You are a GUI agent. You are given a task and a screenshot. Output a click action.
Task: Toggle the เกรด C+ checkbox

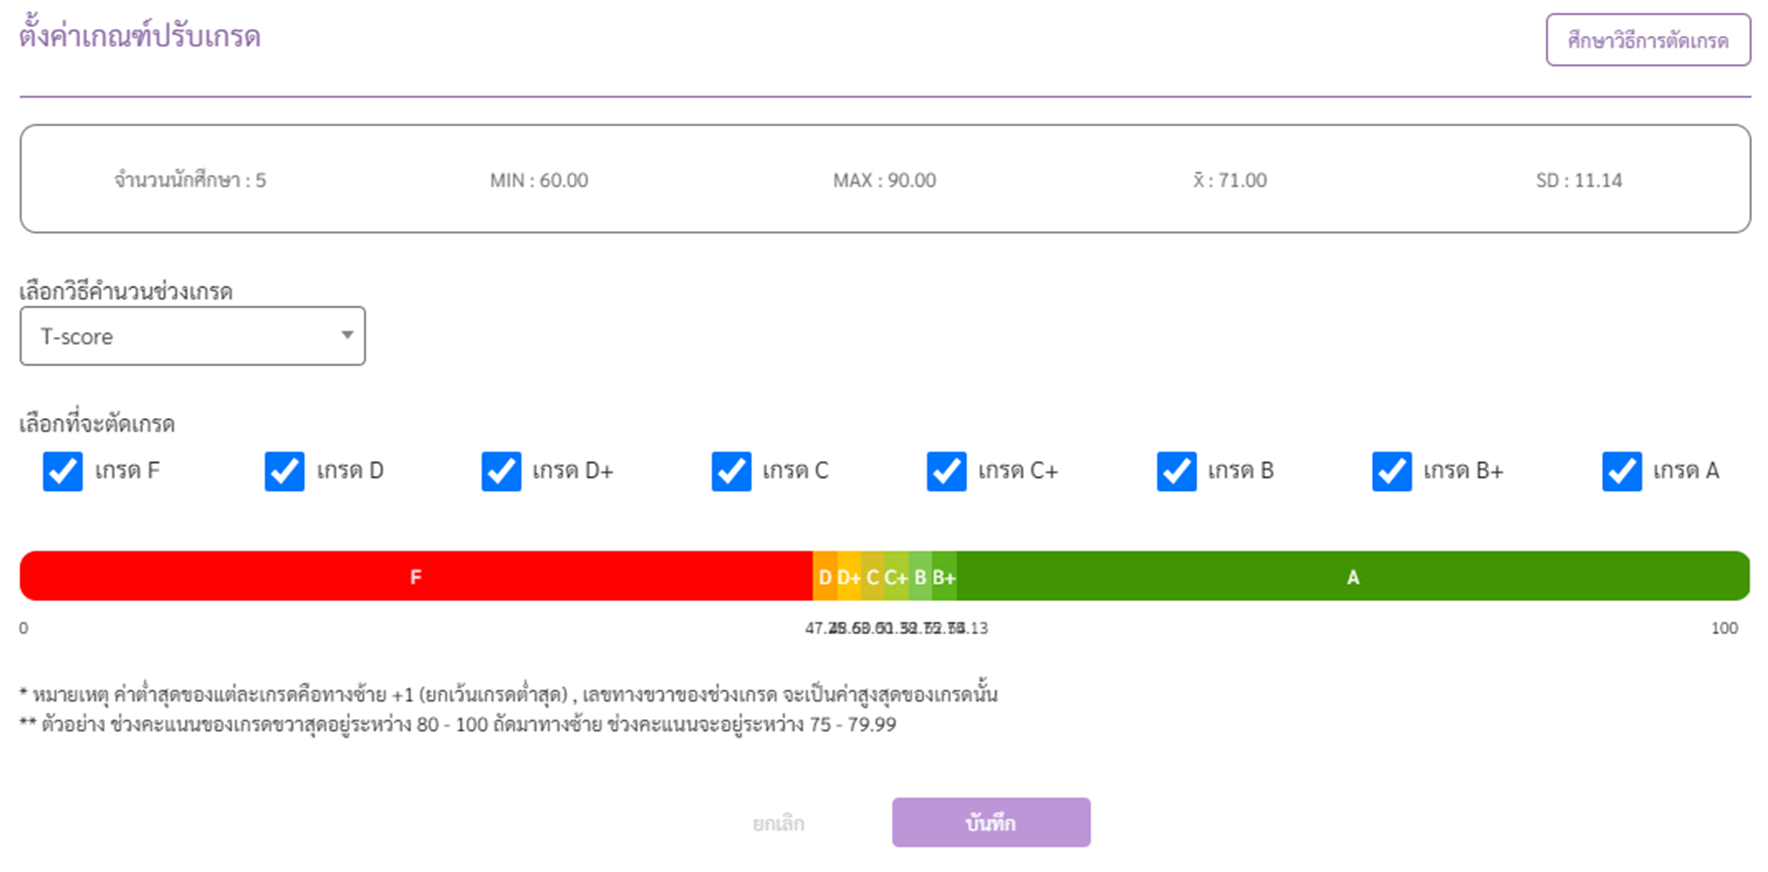(946, 471)
